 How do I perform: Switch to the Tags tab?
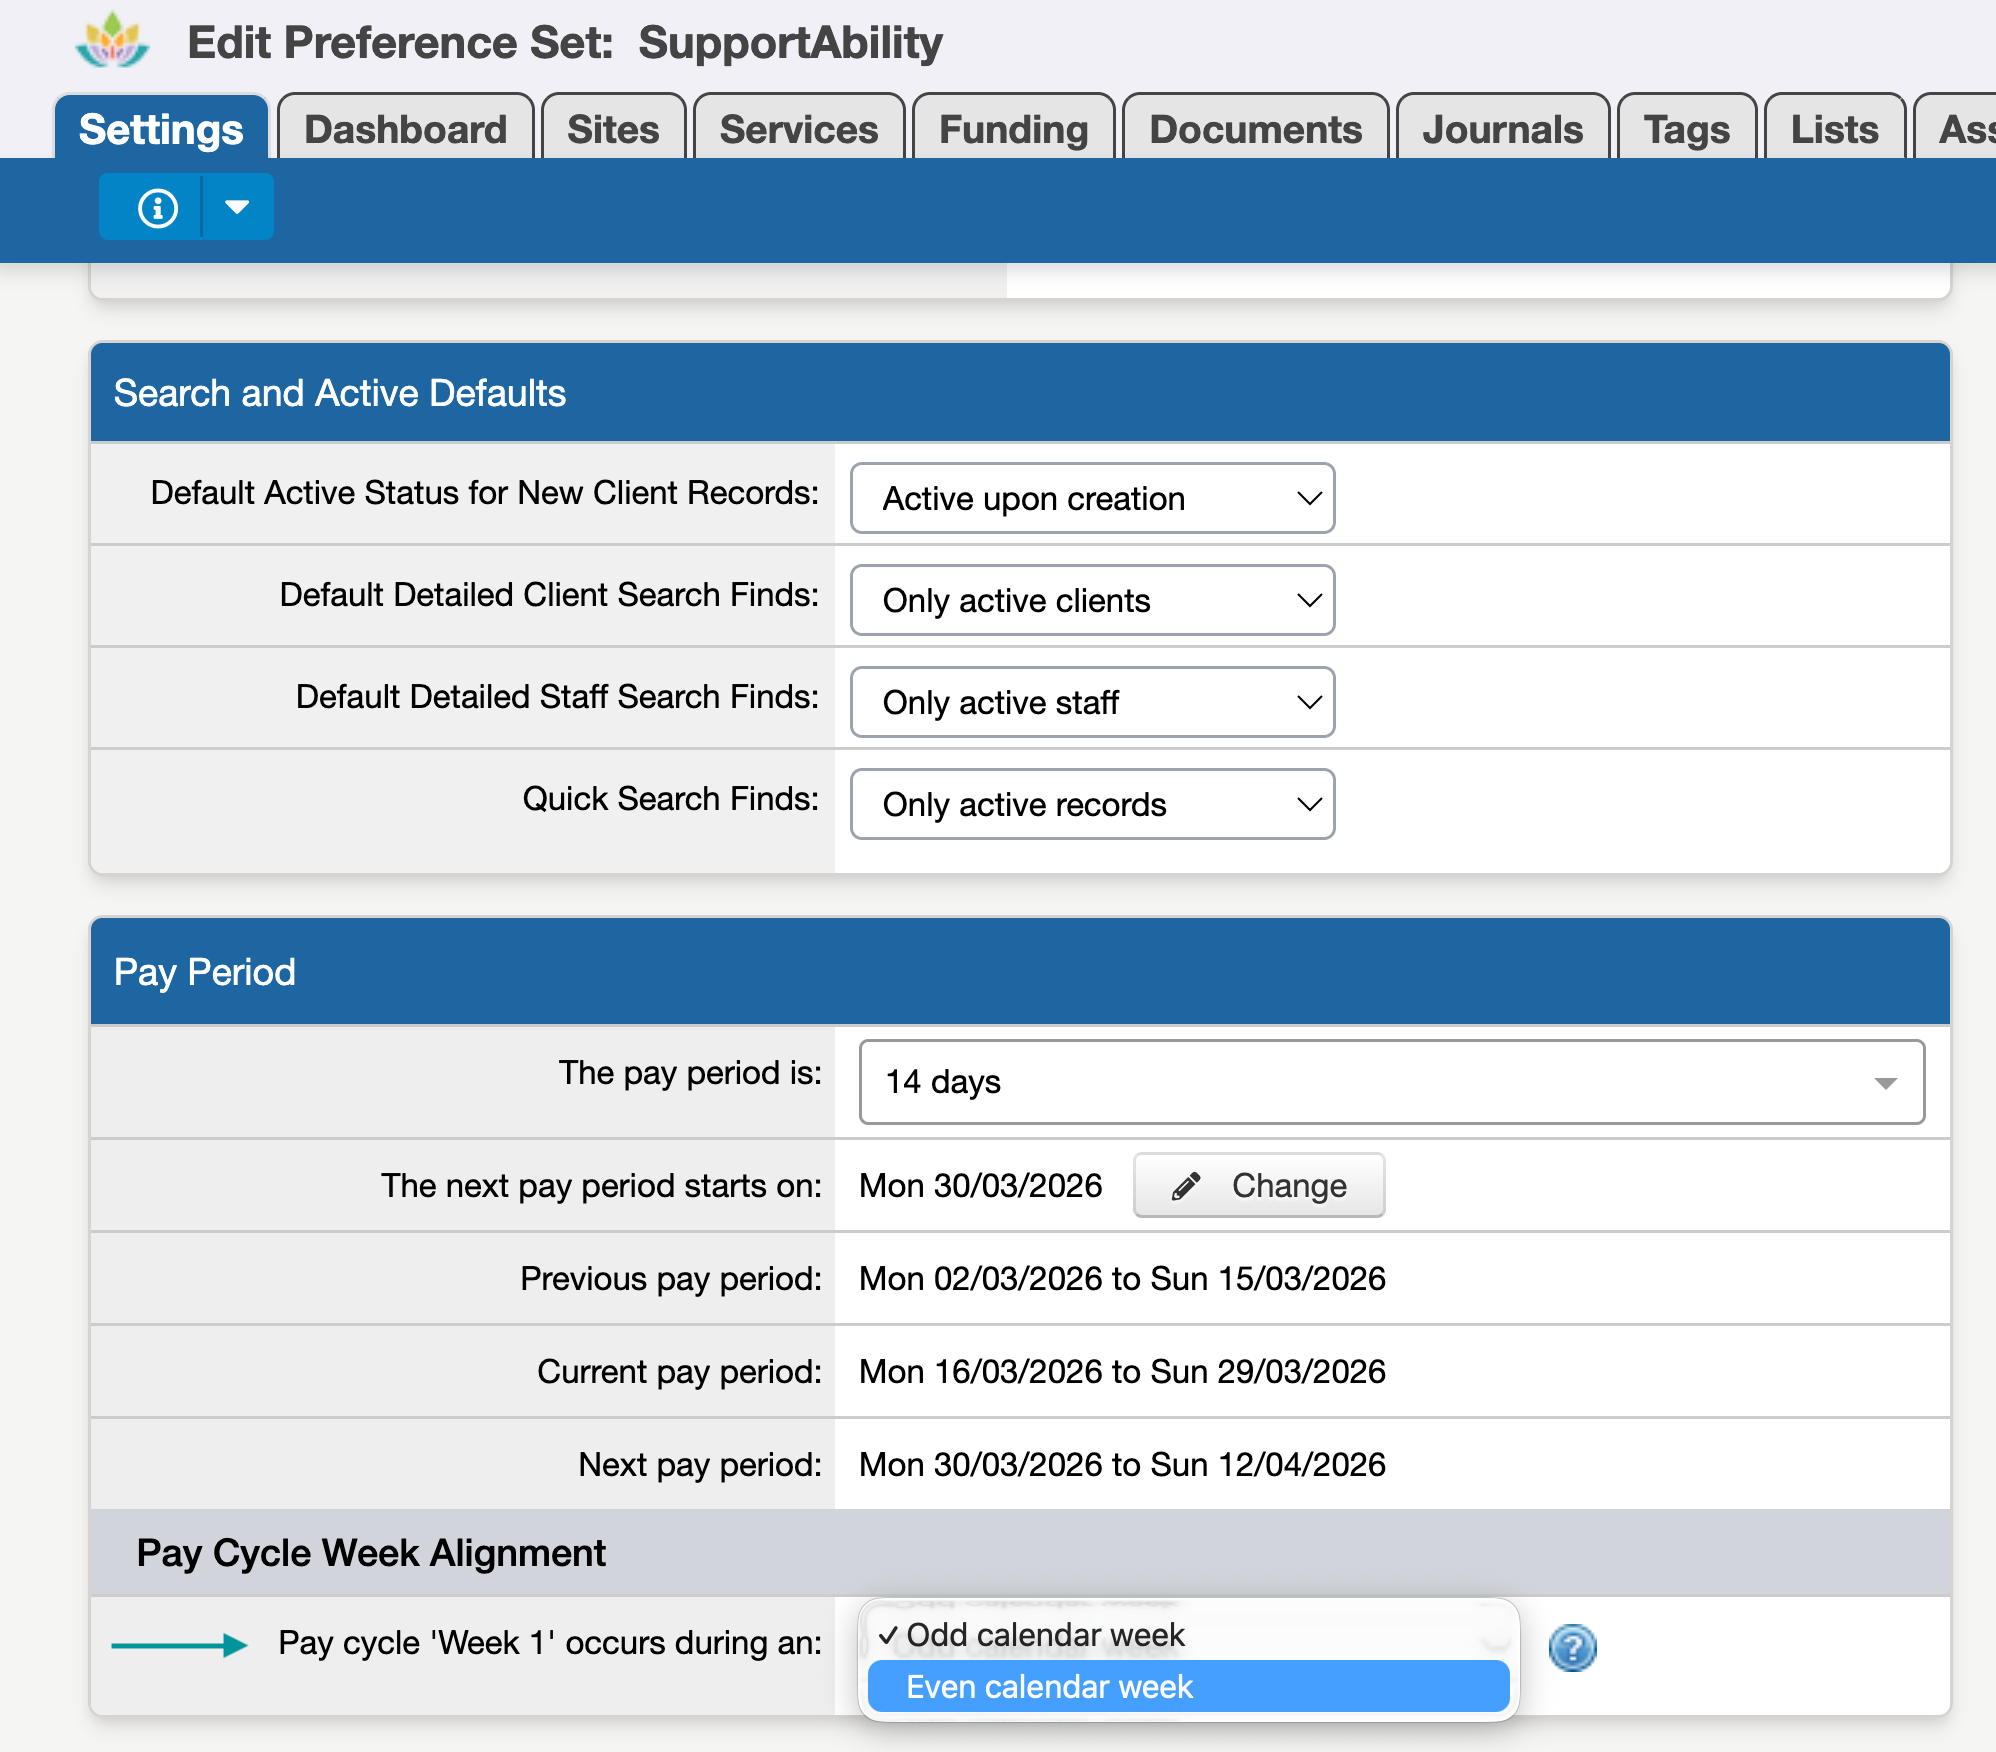[x=1686, y=129]
